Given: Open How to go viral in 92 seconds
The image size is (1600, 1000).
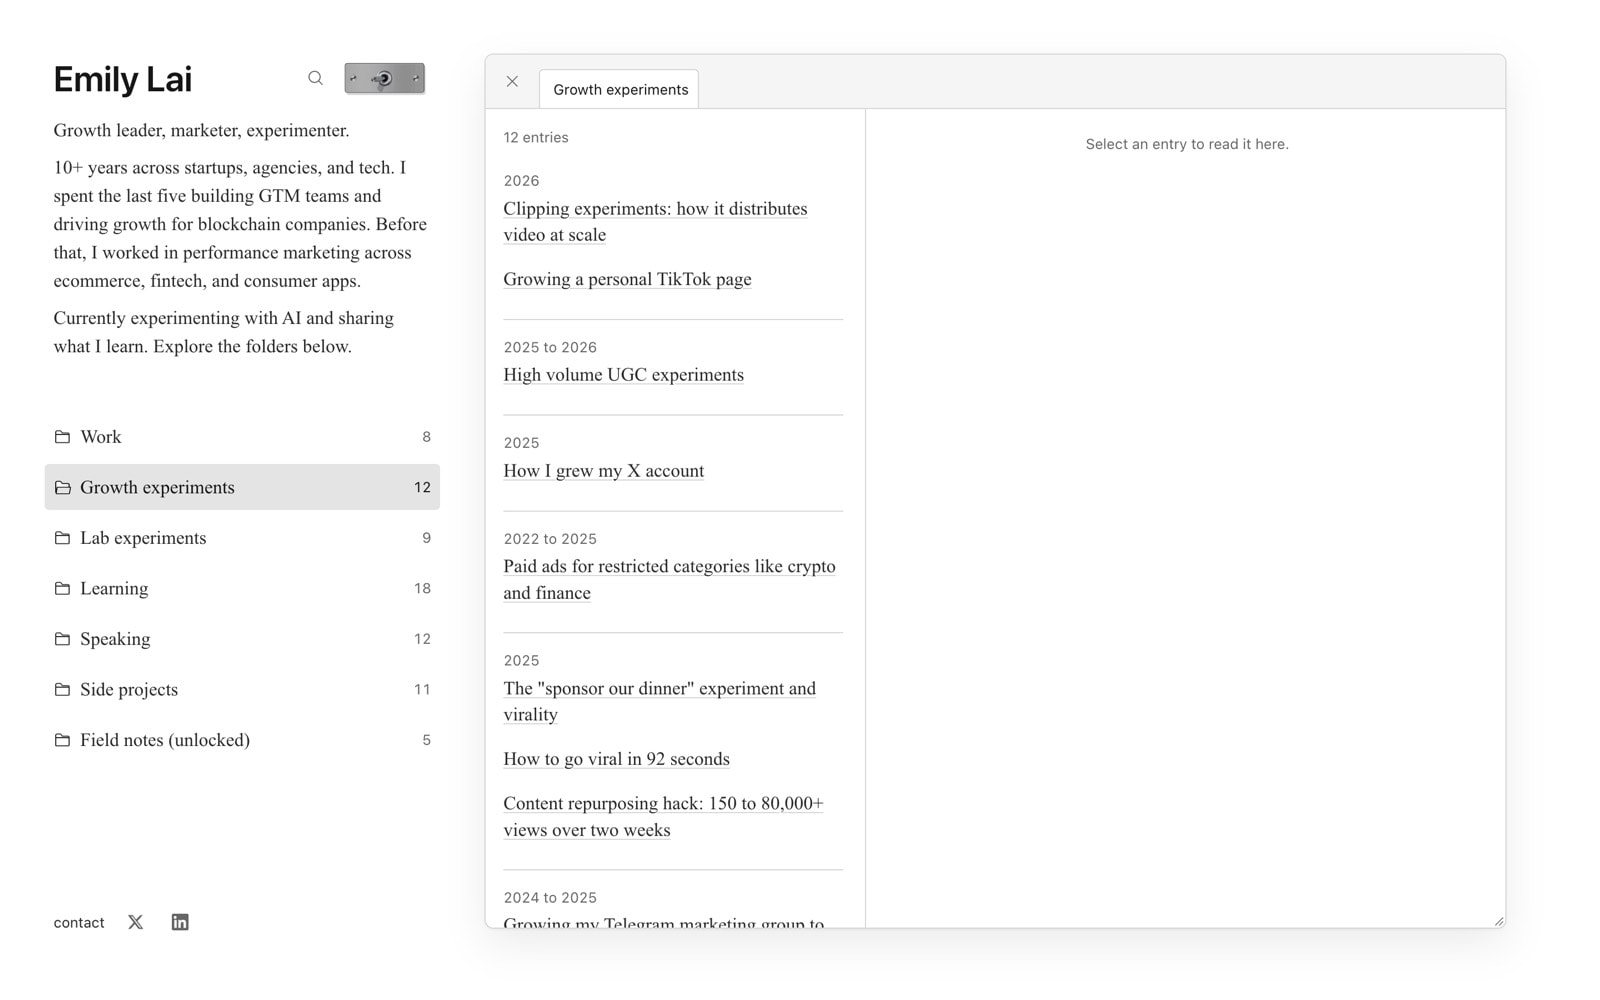Looking at the screenshot, I should coord(616,759).
